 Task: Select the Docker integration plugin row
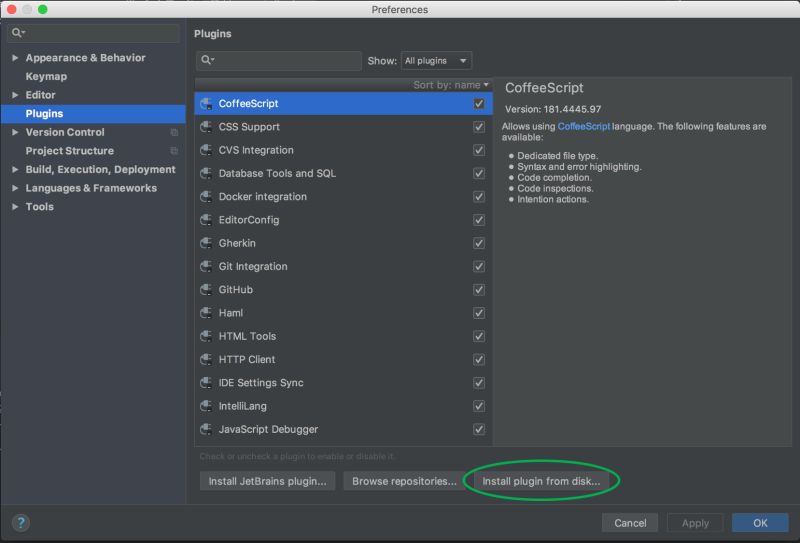[343, 196]
